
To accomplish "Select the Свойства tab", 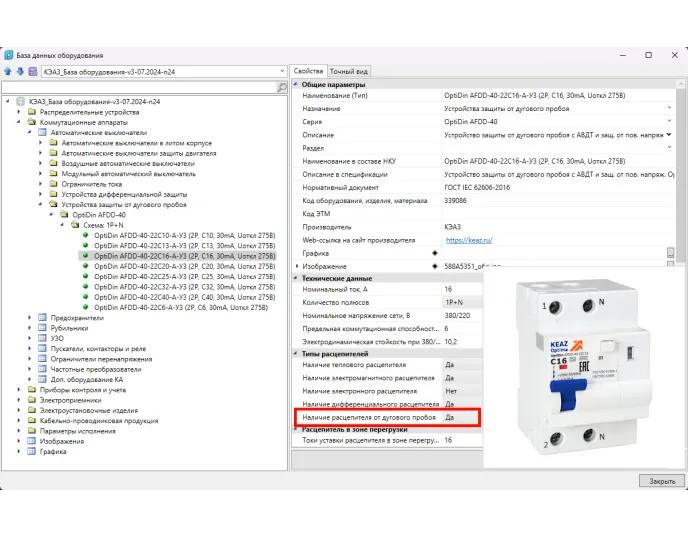I will coord(308,72).
